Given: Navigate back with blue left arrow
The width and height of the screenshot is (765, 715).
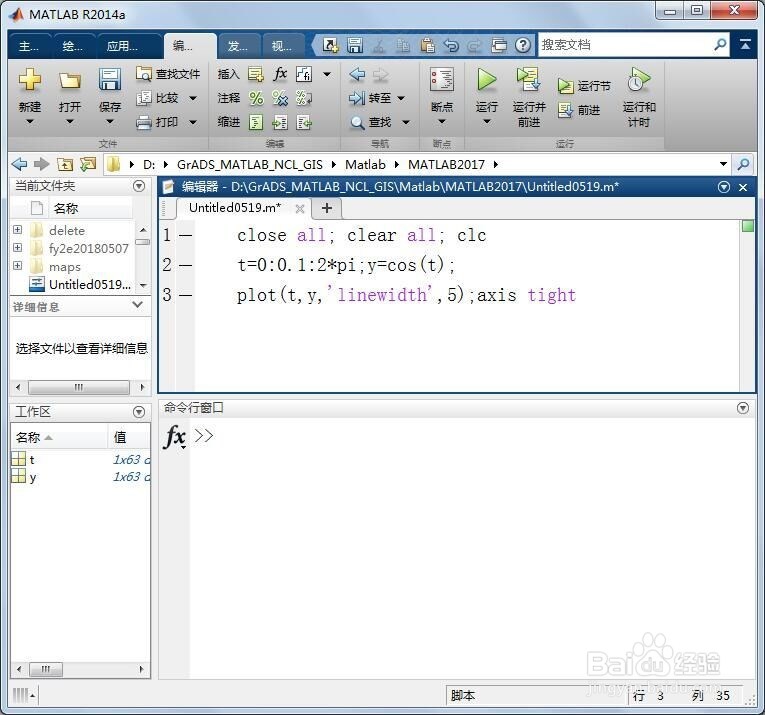Looking at the screenshot, I should tap(357, 74).
